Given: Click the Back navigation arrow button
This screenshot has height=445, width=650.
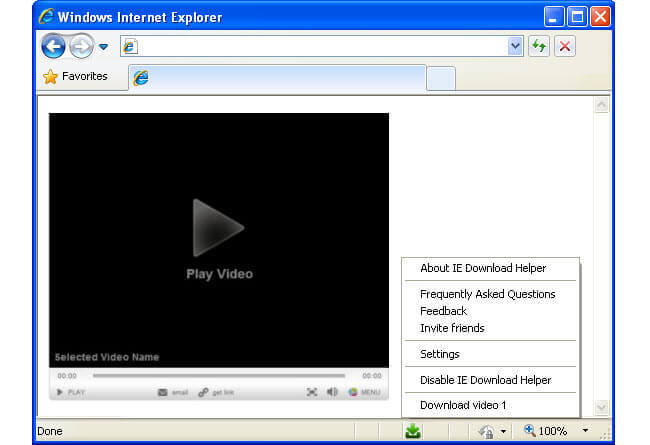Looking at the screenshot, I should point(53,46).
